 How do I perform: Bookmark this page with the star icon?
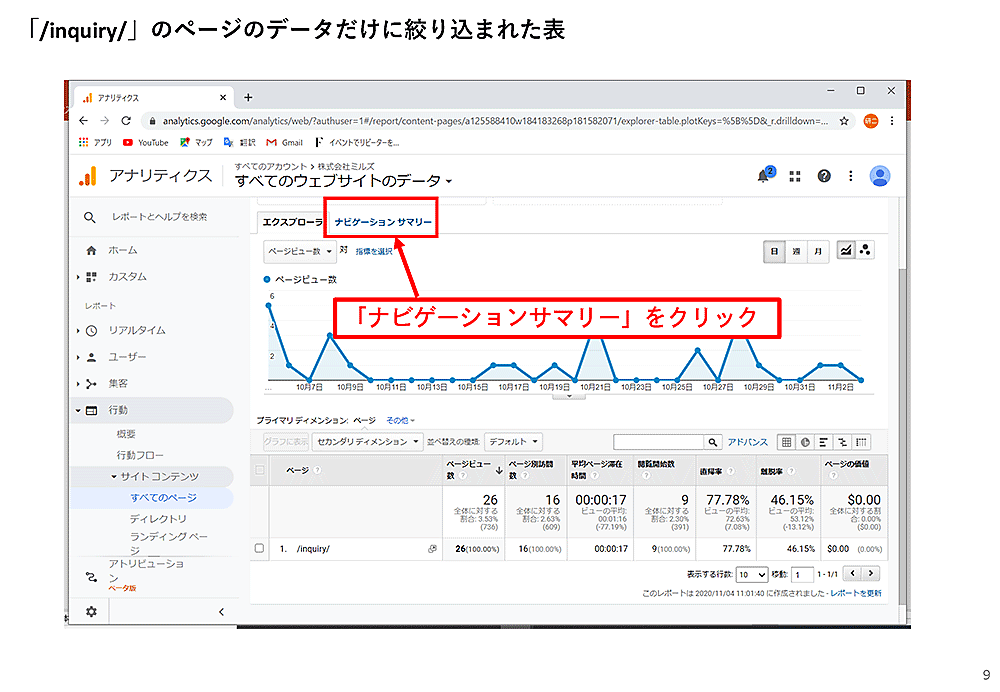[x=845, y=120]
